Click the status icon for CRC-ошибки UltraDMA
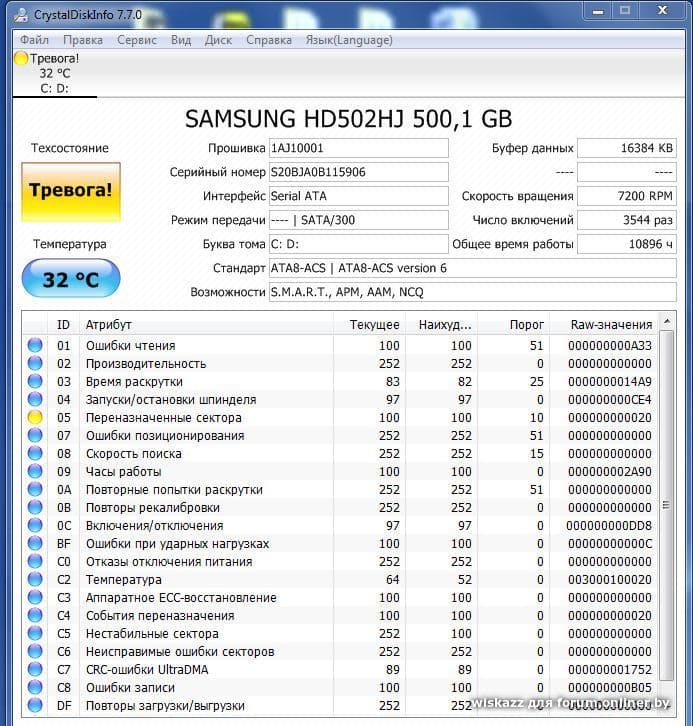The width and height of the screenshot is (693, 726). pos(35,670)
